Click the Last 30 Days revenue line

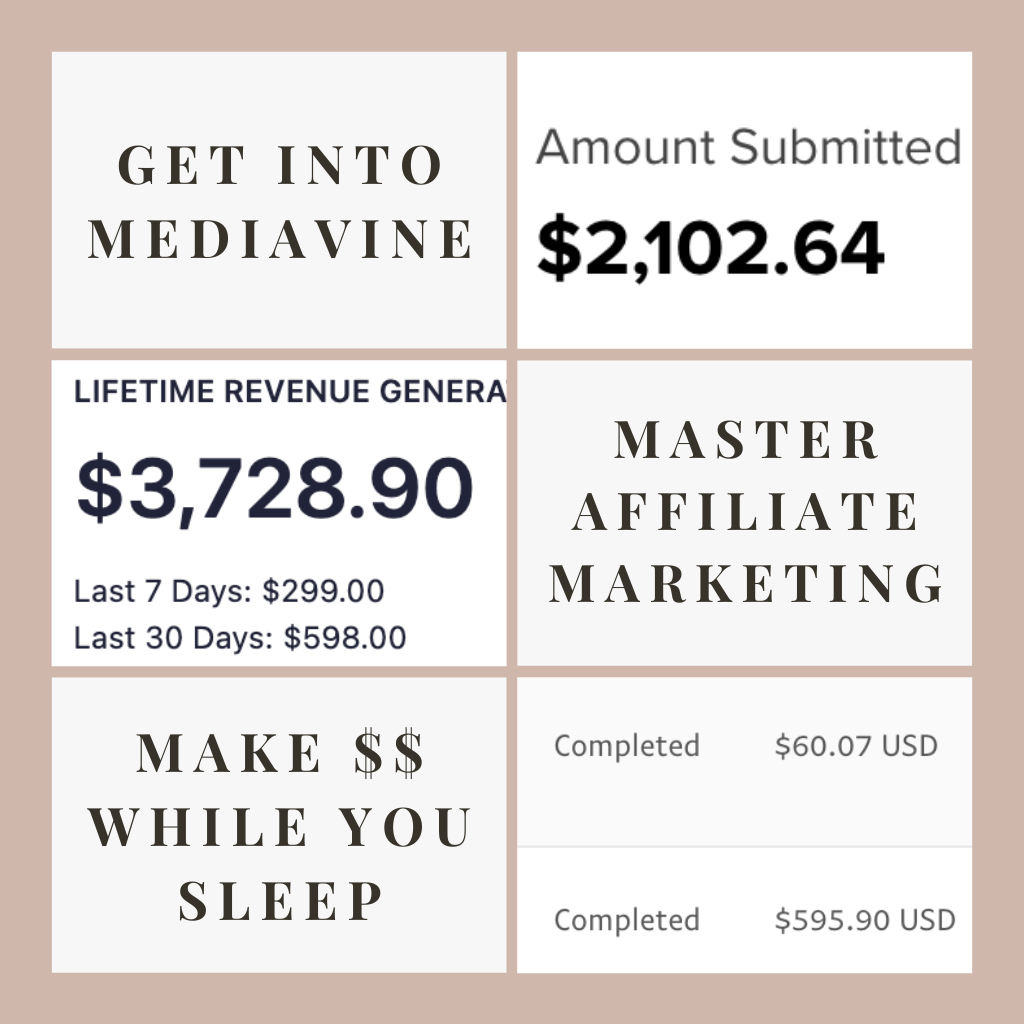tap(240, 637)
